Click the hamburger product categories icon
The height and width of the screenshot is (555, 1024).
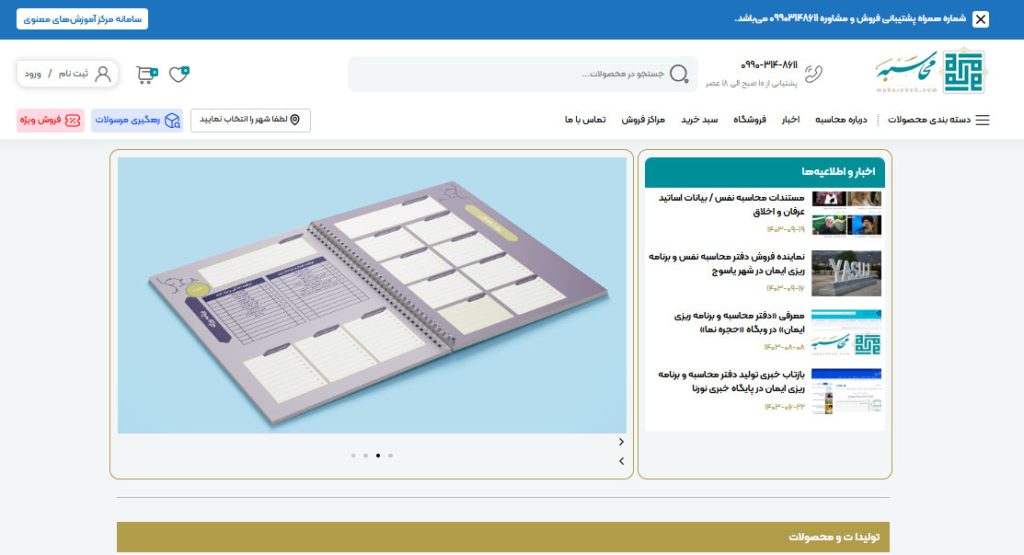(982, 120)
